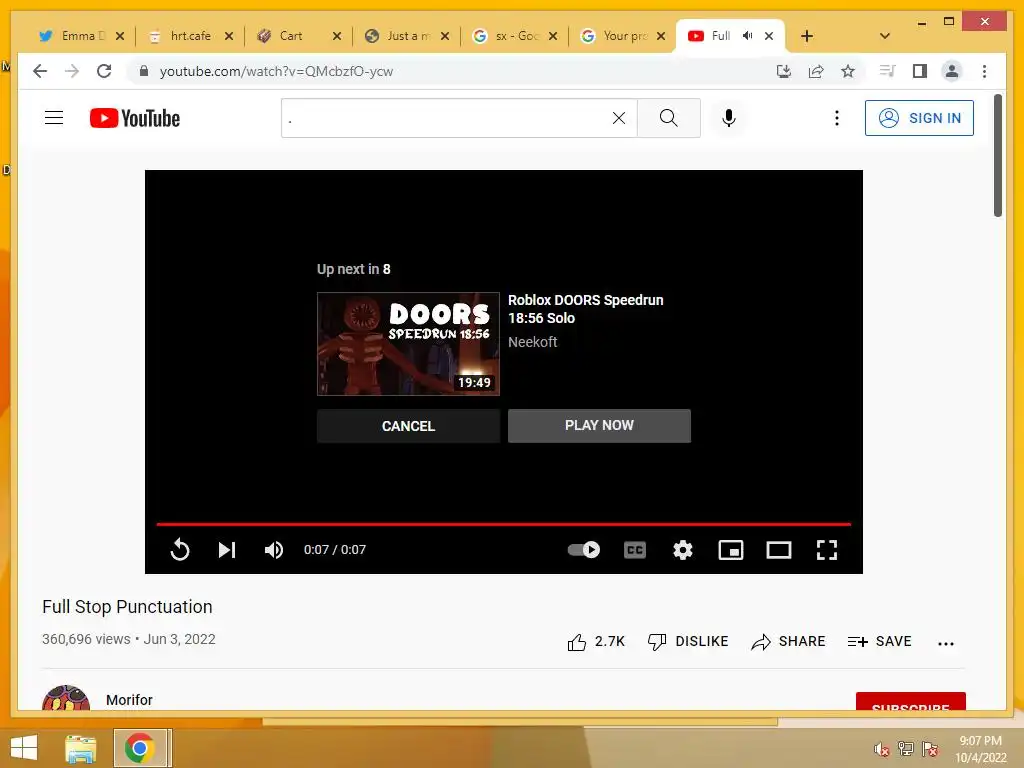Open Morifor channel avatar

(66, 698)
